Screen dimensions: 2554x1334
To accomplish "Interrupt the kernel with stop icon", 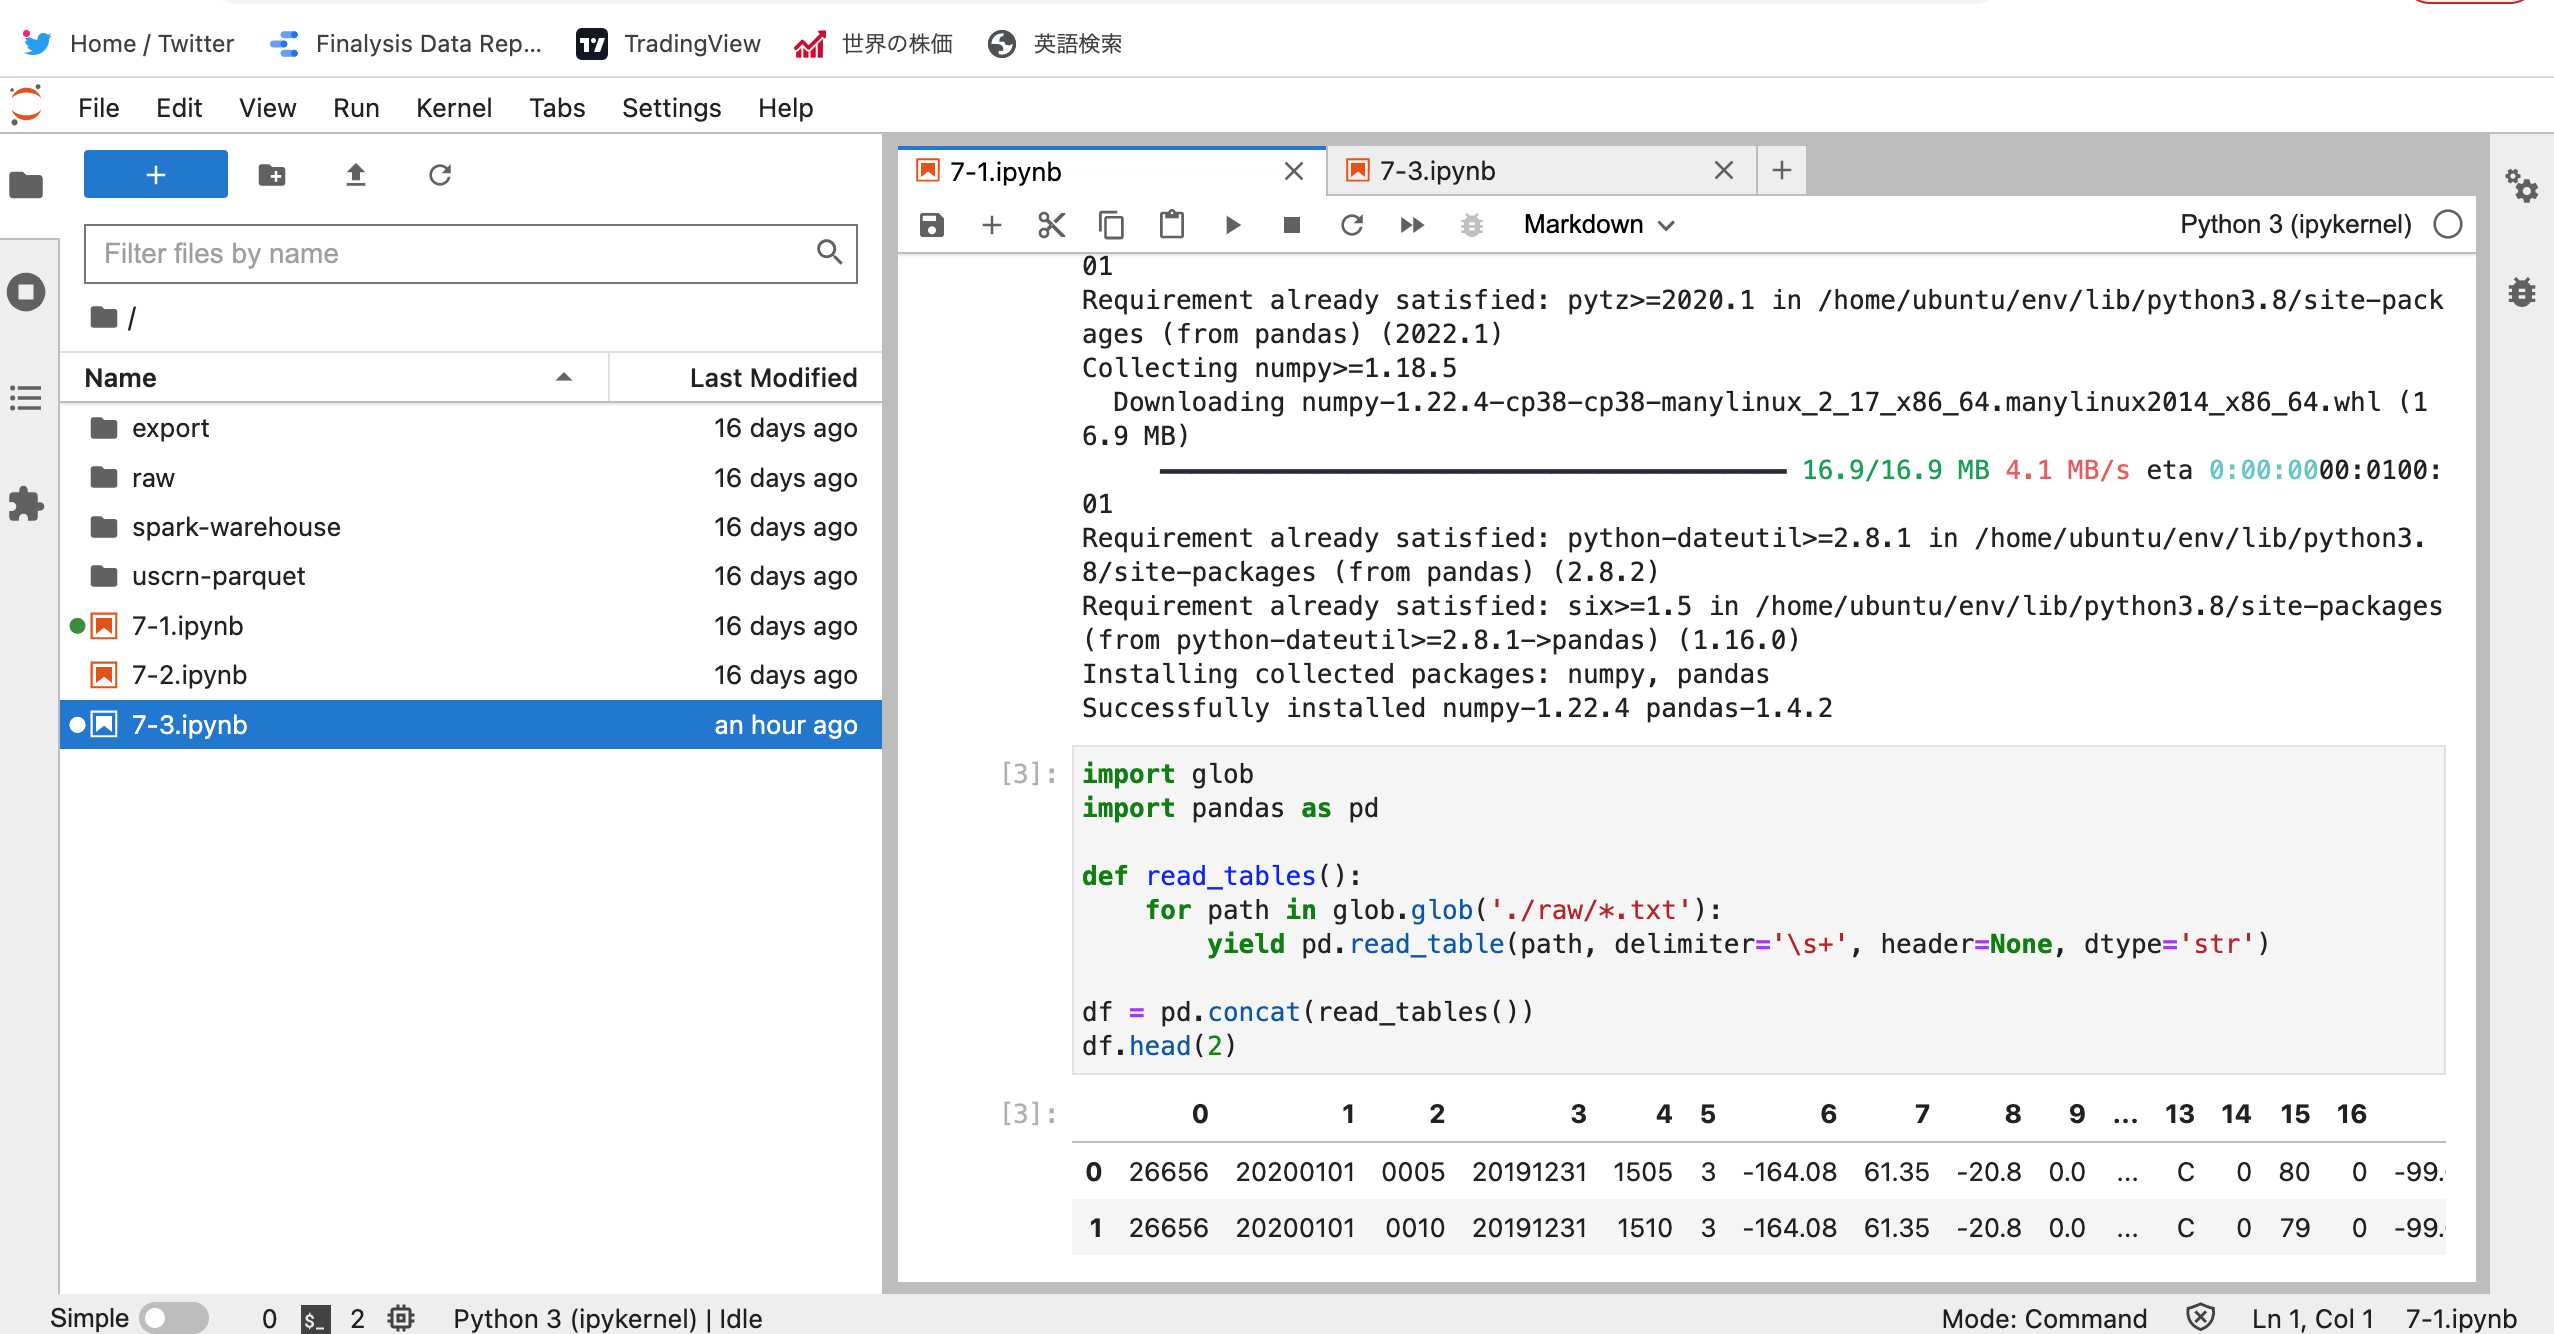I will [x=1292, y=225].
